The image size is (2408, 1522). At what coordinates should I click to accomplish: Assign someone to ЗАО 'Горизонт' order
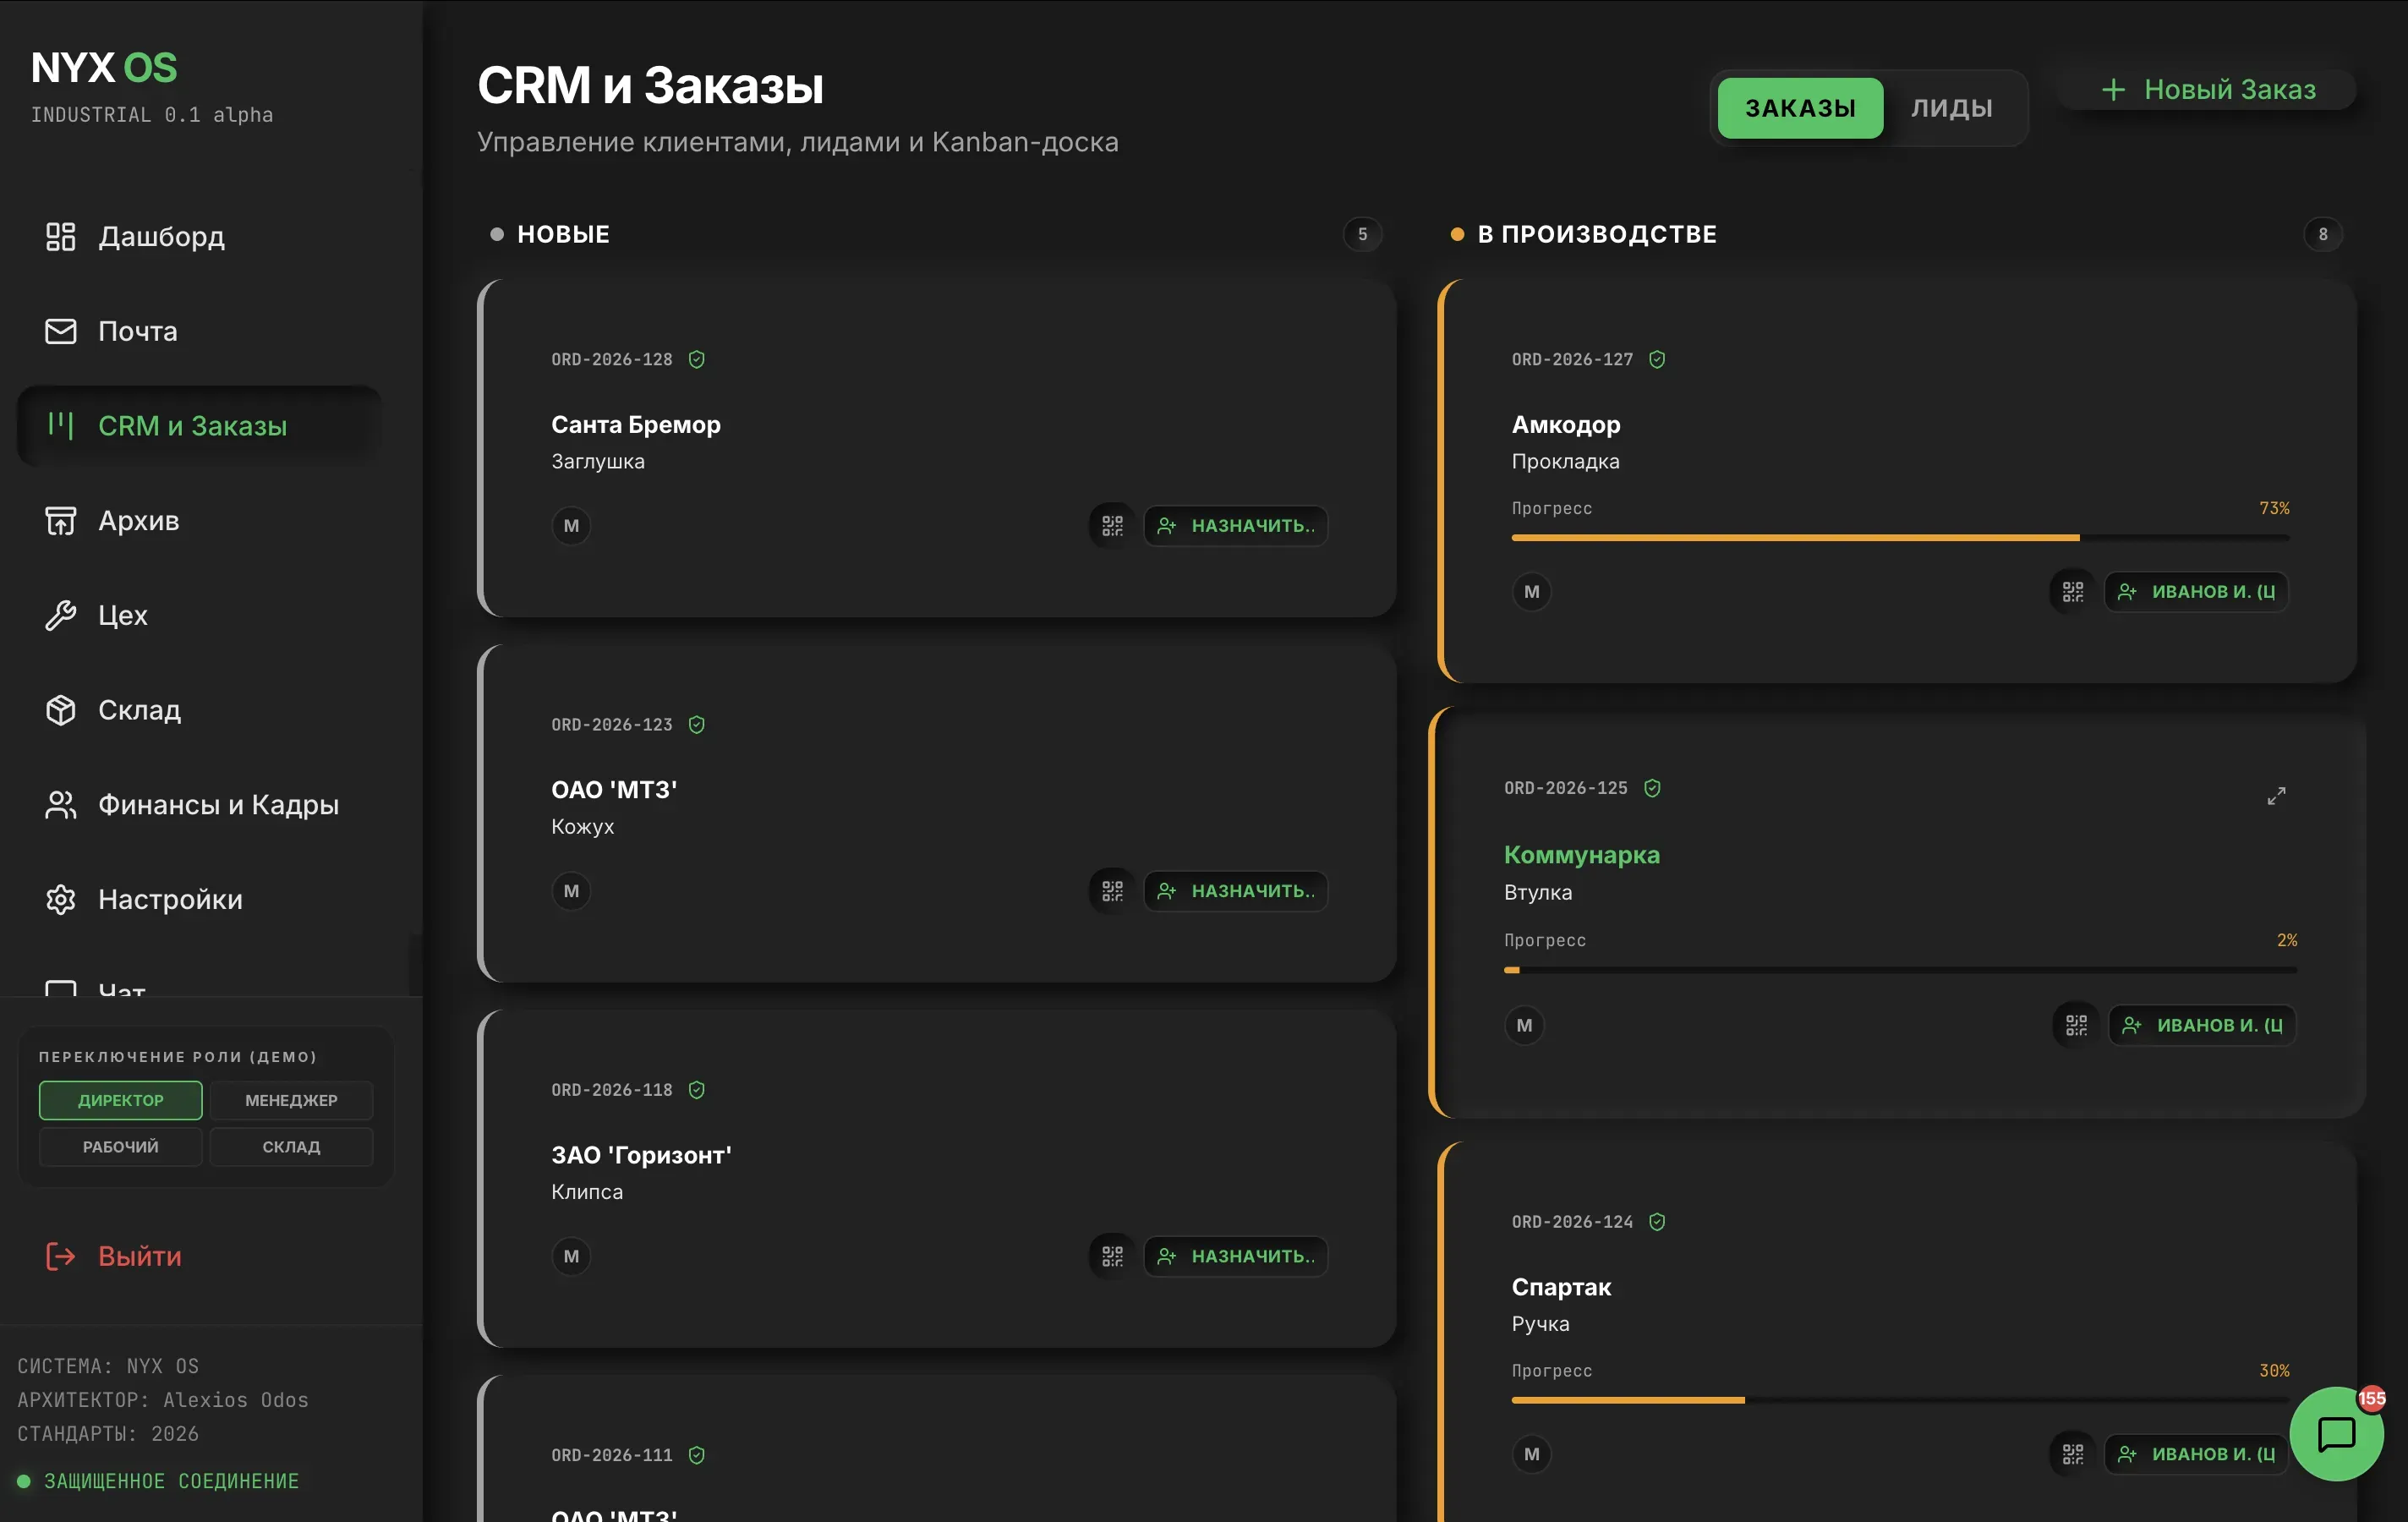[1236, 1256]
